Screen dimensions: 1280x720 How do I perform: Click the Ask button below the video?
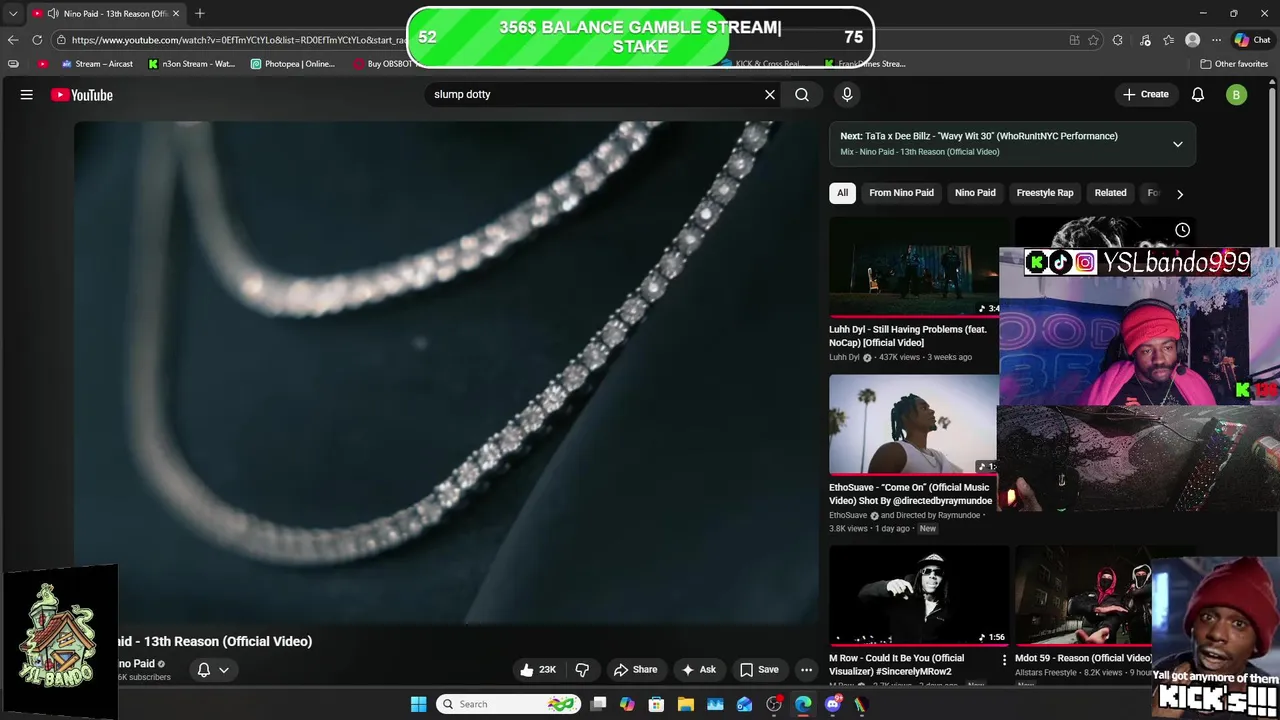[x=699, y=670]
